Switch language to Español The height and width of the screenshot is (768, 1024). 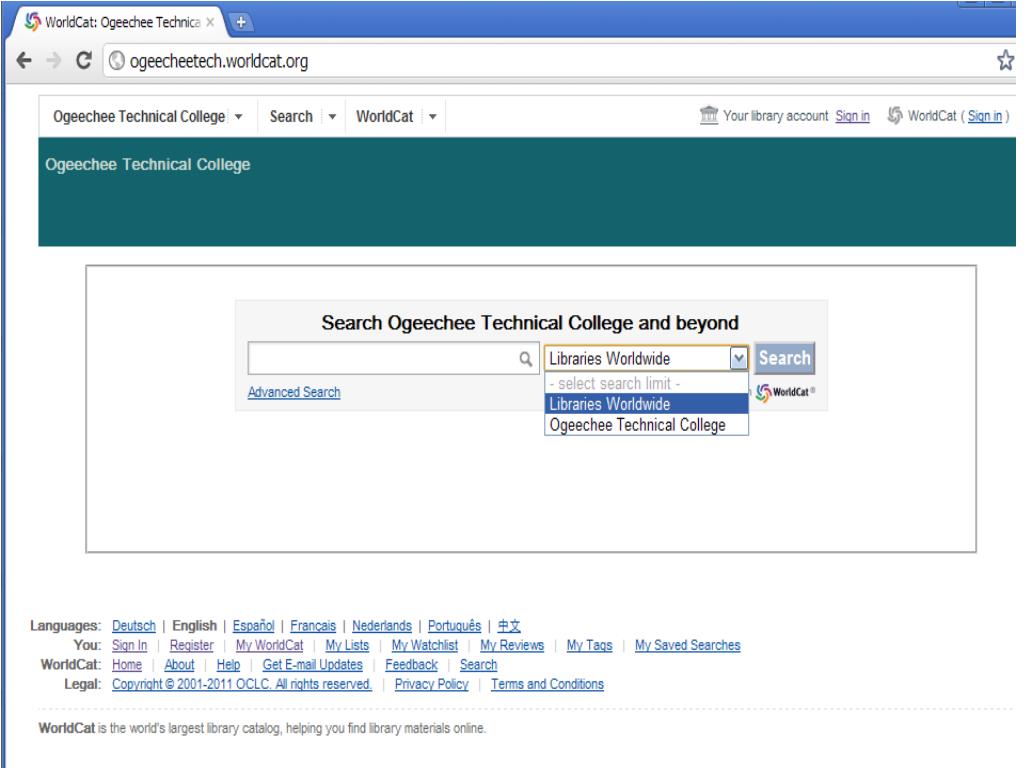click(x=253, y=626)
